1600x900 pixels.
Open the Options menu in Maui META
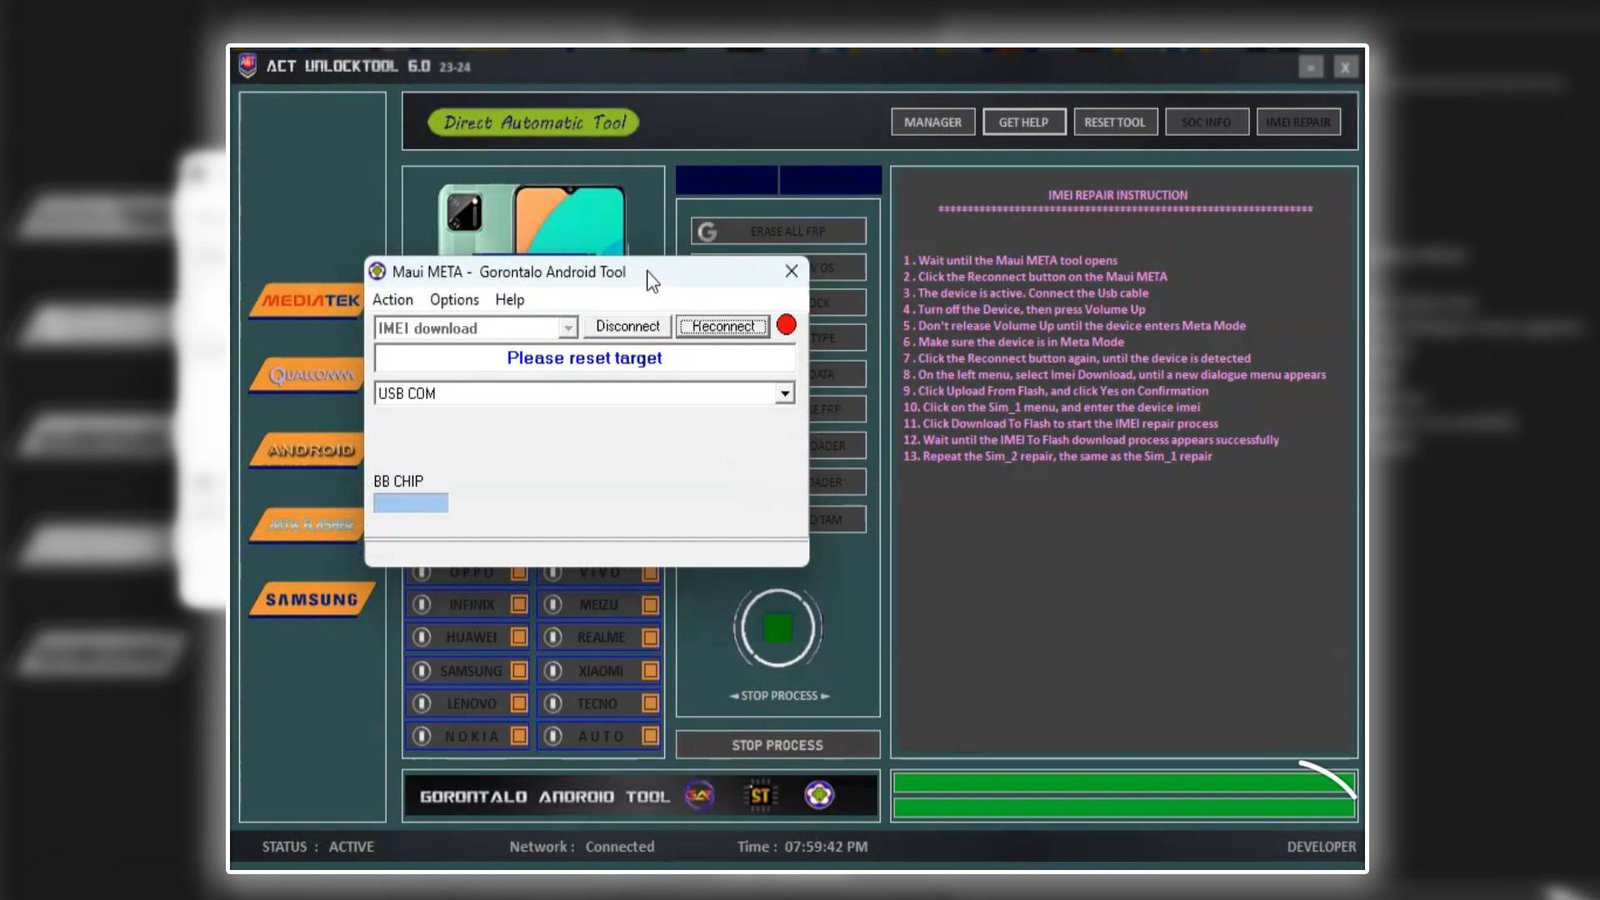[x=454, y=299]
